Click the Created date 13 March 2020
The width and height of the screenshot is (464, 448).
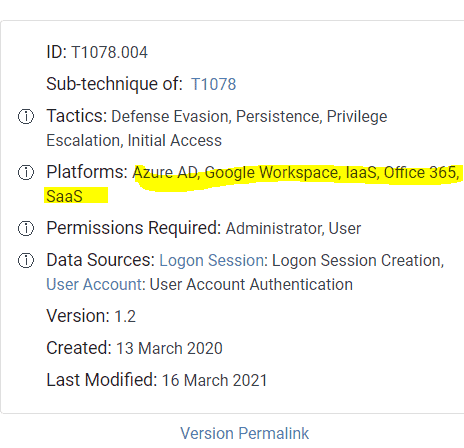click(x=169, y=348)
